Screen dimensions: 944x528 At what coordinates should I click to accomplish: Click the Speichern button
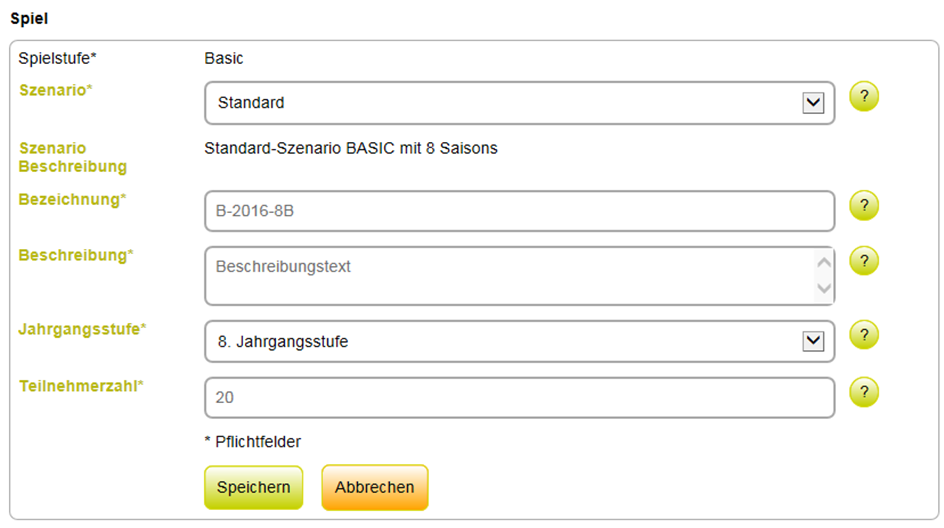[253, 487]
